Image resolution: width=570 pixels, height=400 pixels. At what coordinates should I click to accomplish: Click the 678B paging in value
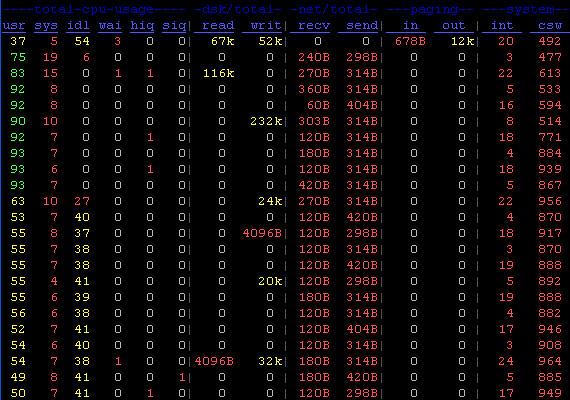pyautogui.click(x=410, y=41)
